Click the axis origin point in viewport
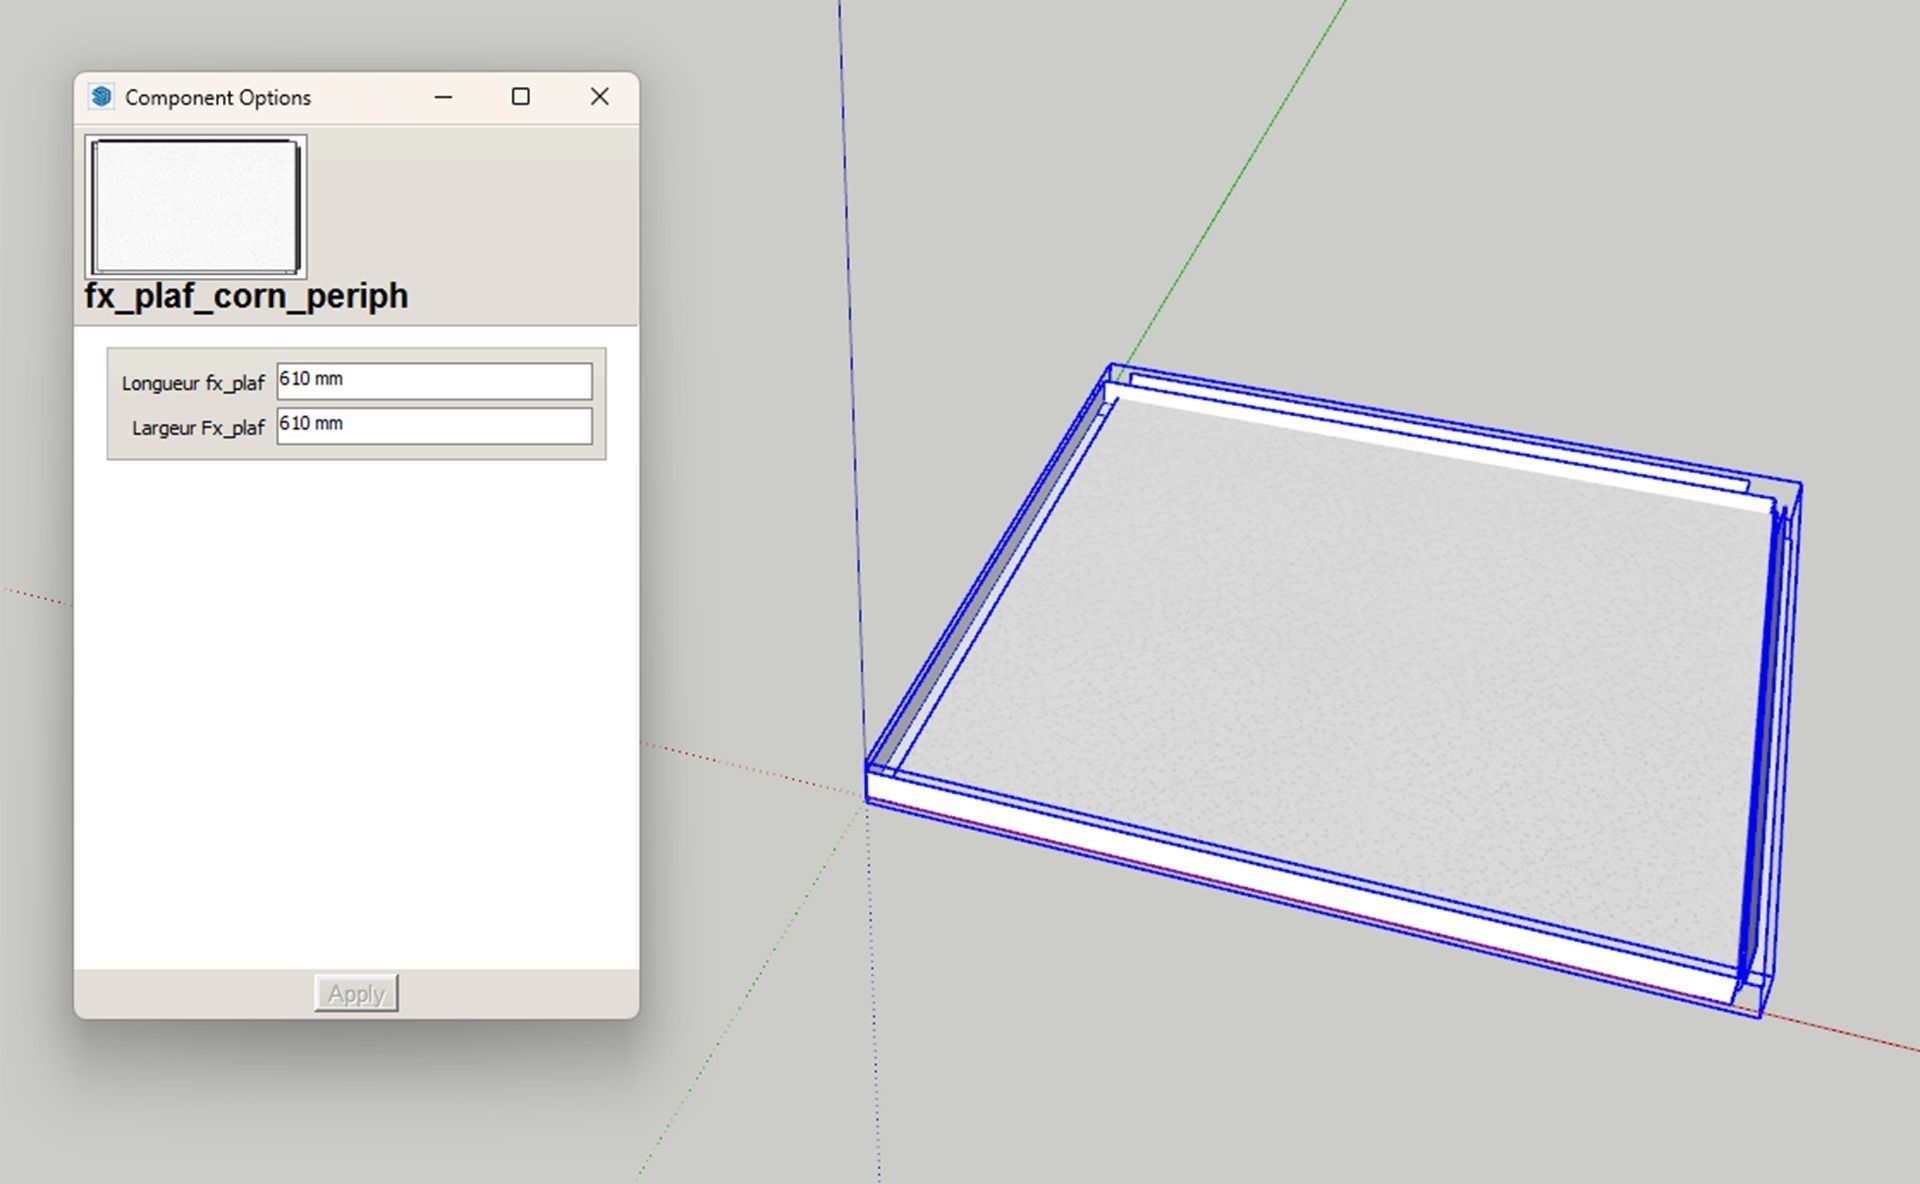Viewport: 1920px width, 1184px height. pos(866,799)
